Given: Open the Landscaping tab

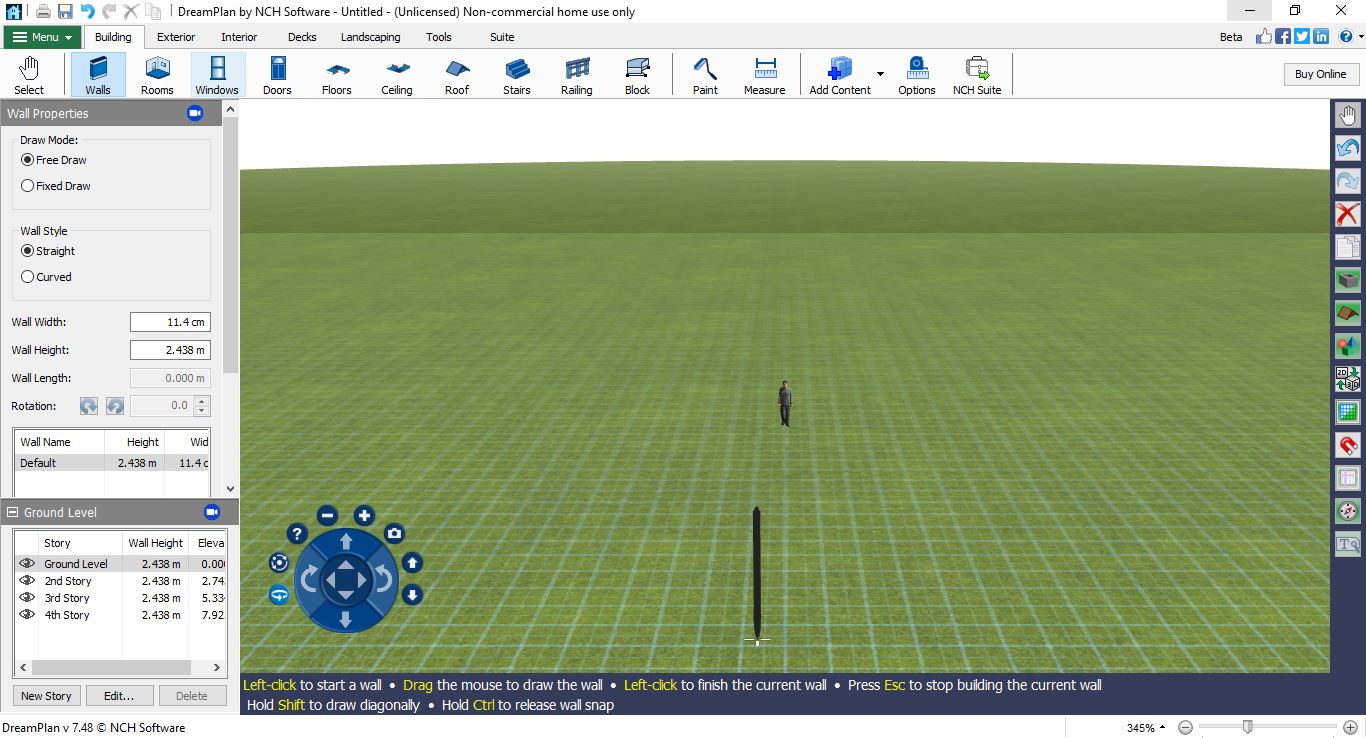Looking at the screenshot, I should (370, 37).
